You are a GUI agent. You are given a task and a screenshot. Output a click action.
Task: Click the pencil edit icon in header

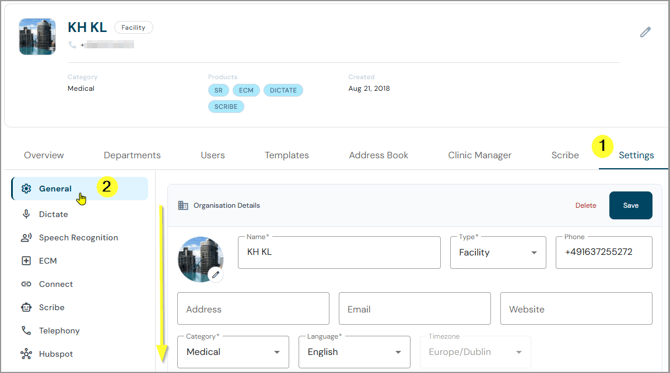click(x=645, y=32)
